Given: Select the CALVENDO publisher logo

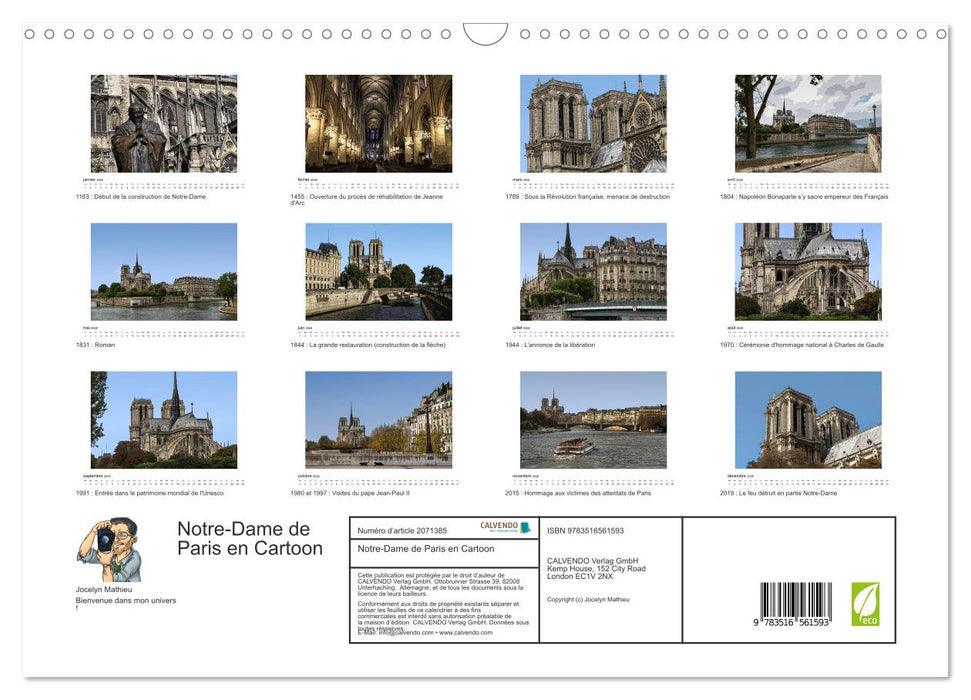Looking at the screenshot, I should coord(497,528).
